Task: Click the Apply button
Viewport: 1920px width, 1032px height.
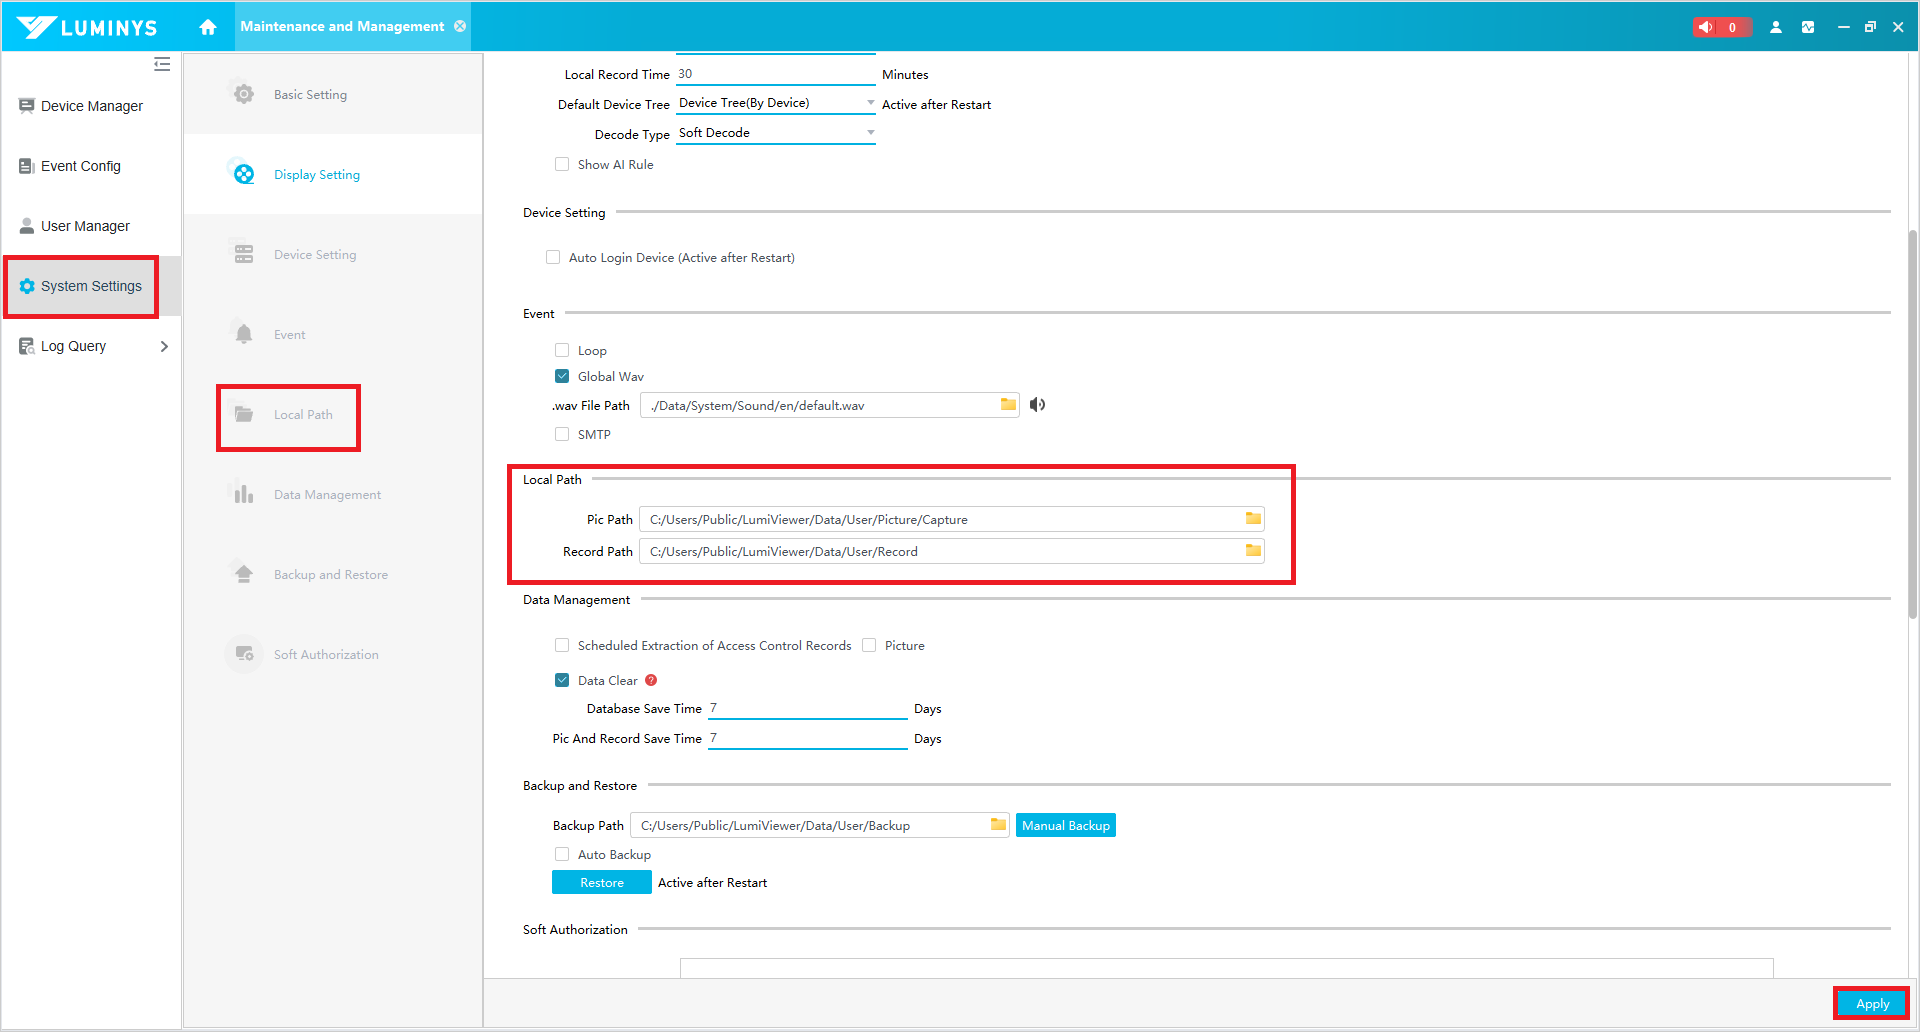Action: 1871,1003
